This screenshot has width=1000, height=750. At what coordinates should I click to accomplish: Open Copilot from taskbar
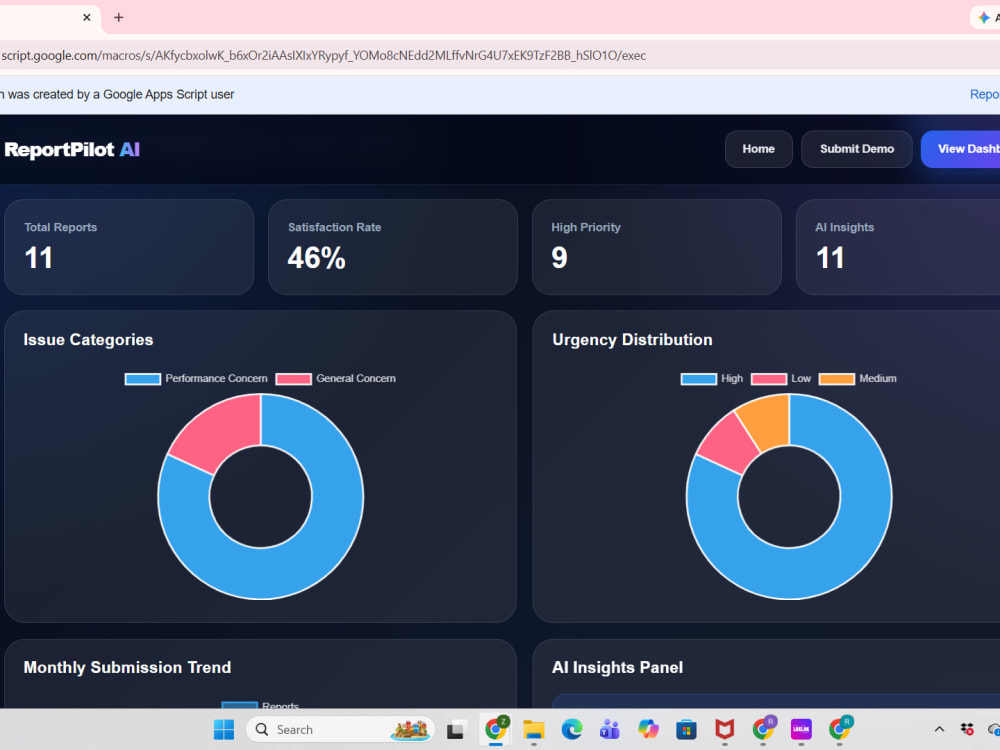[x=648, y=729]
